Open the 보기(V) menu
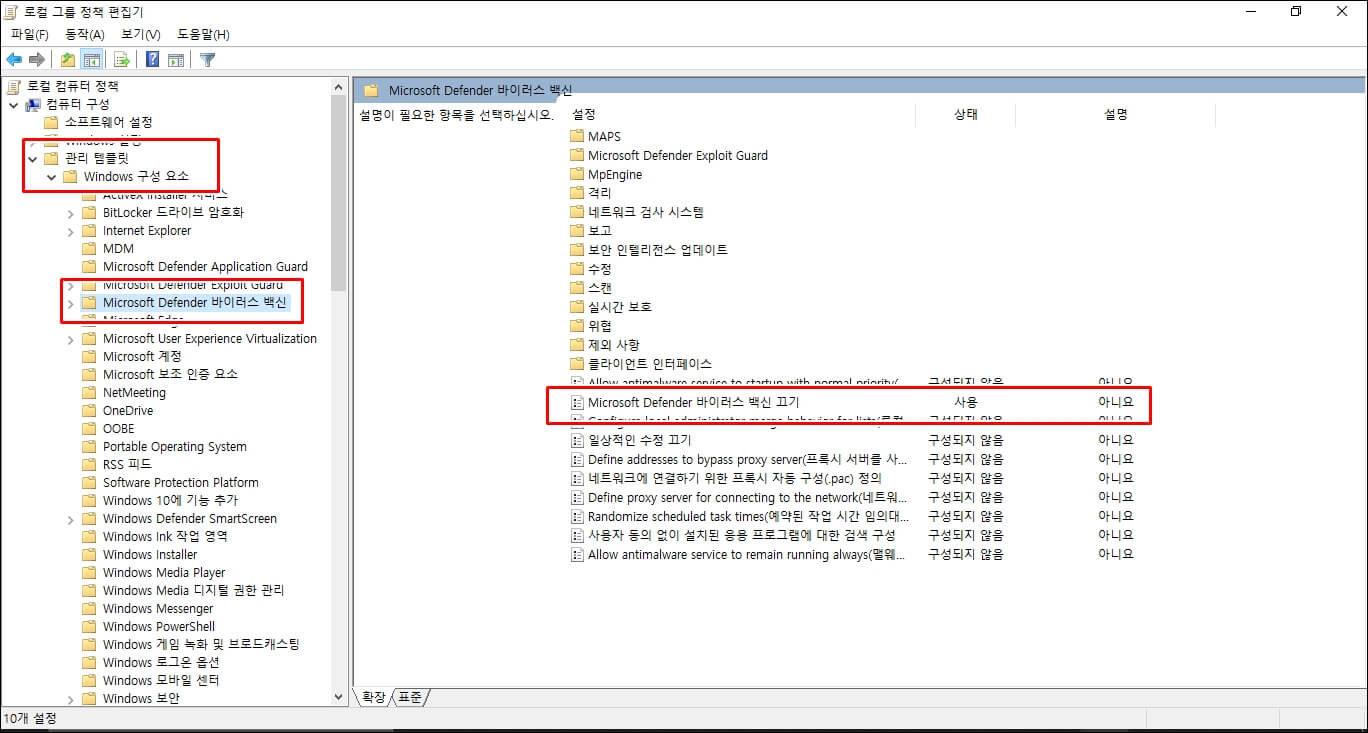Screen dimensions: 1368x733 pyautogui.click(x=141, y=35)
